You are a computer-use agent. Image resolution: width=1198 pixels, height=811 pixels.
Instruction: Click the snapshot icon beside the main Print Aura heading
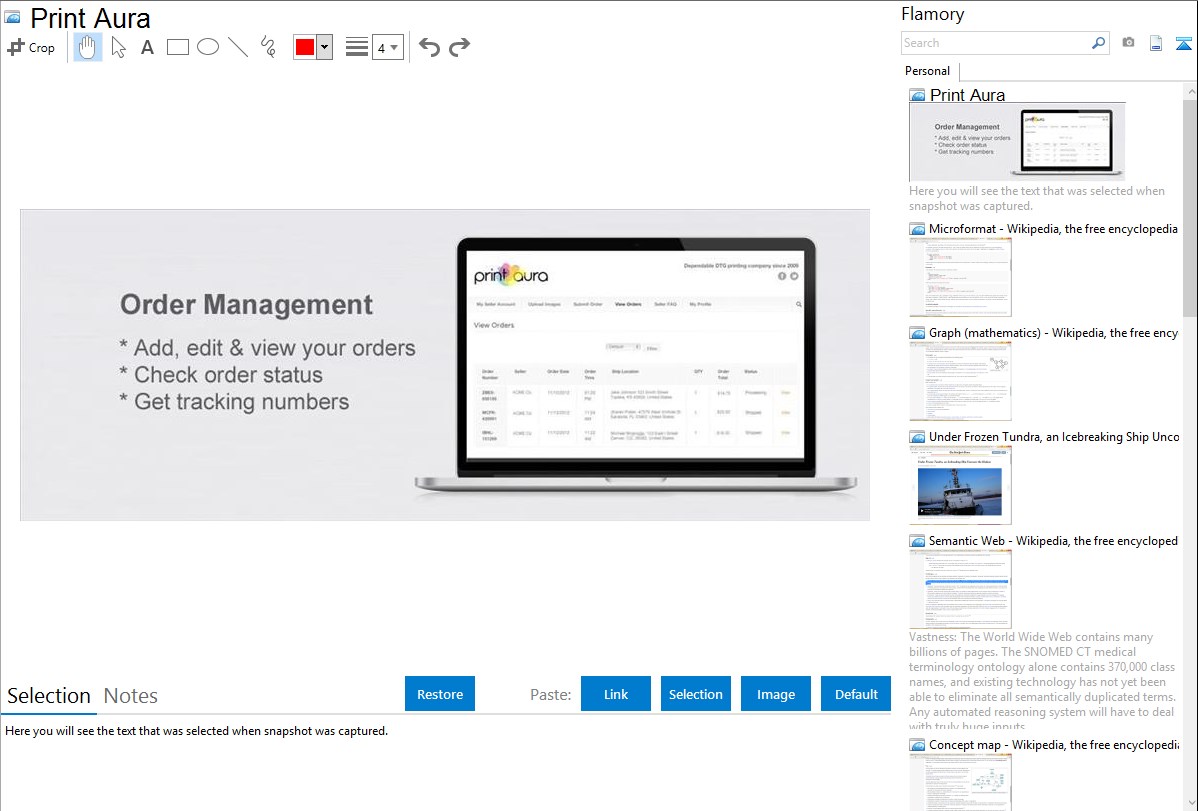pyautogui.click(x=13, y=17)
